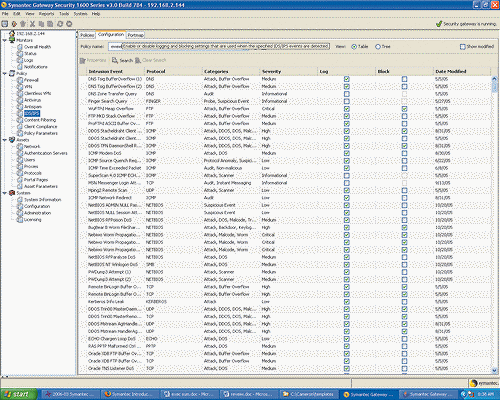Click the gateway 192.168.2.144 node icon

12,33
